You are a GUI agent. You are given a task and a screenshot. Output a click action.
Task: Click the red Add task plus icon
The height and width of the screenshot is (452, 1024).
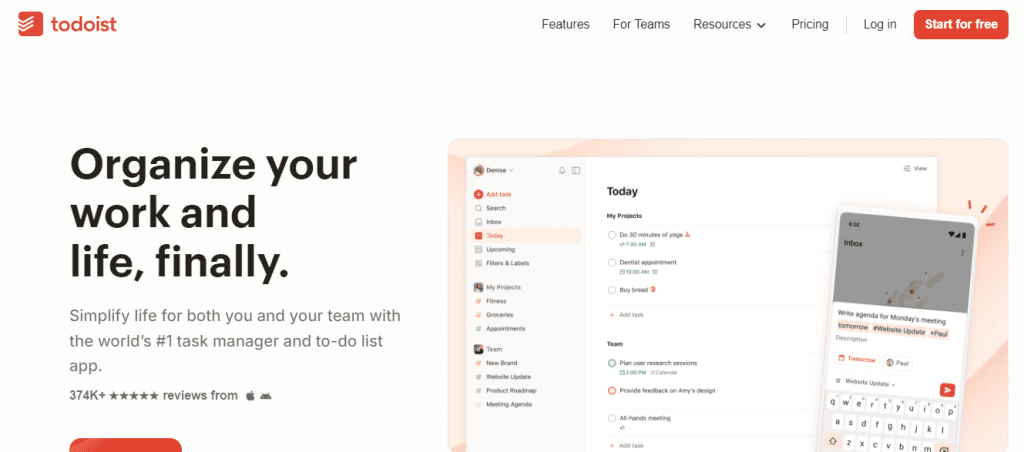(x=479, y=194)
